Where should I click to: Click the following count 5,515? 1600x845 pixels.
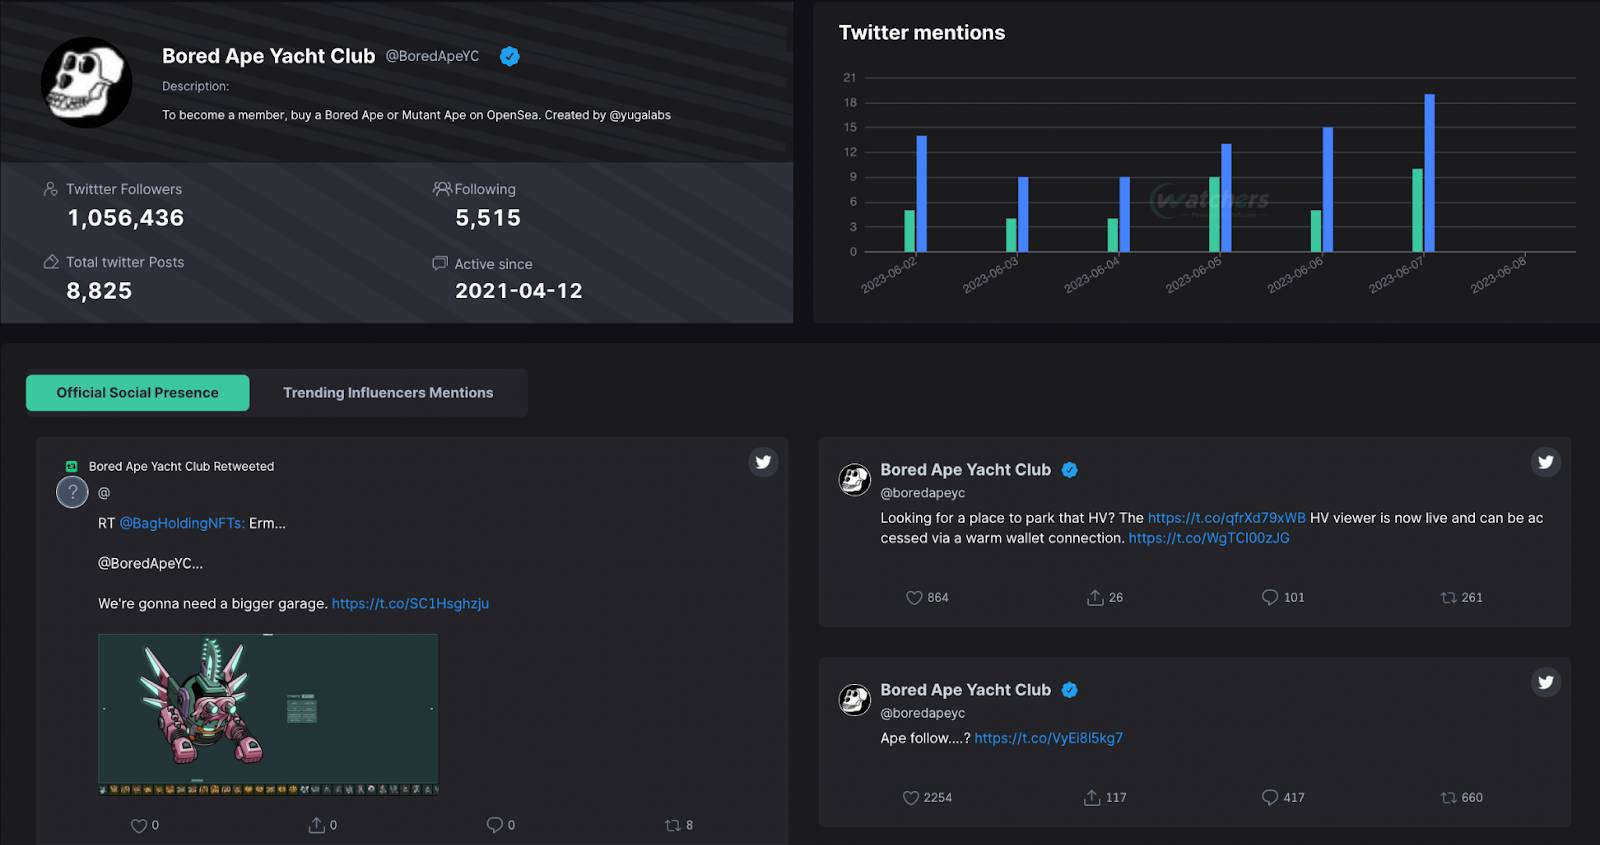pos(488,218)
